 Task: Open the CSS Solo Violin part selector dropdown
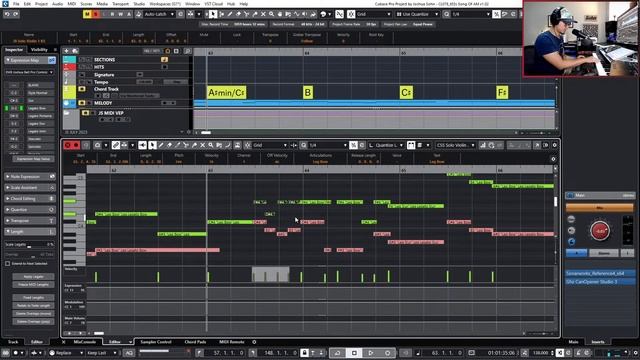pyautogui.click(x=456, y=145)
